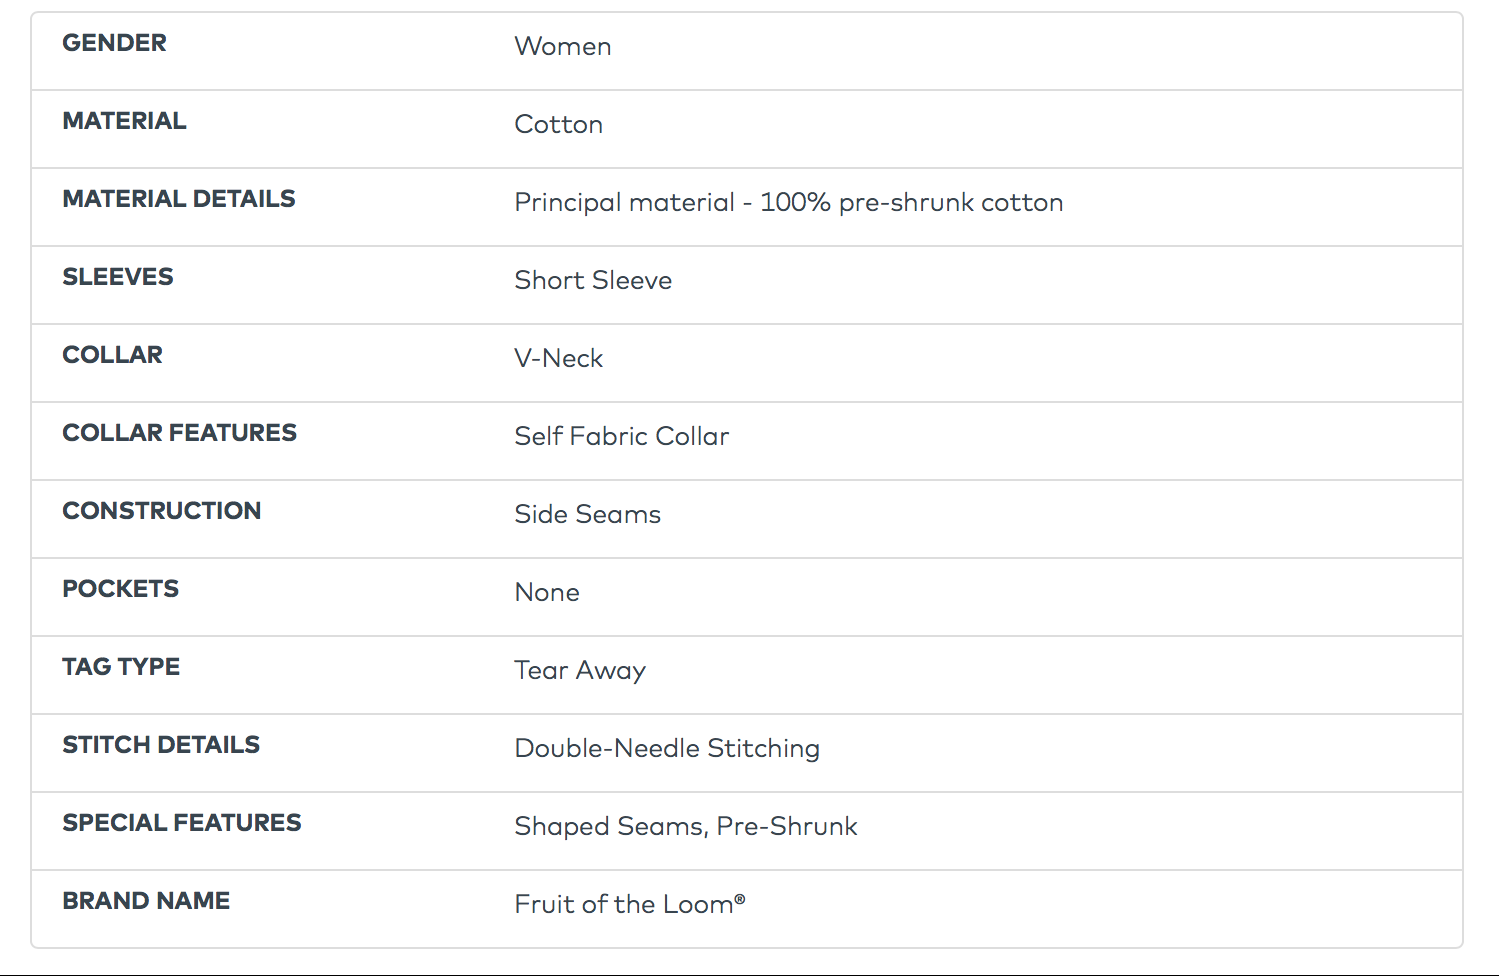Click the SLEEVES row label

pyautogui.click(x=117, y=277)
